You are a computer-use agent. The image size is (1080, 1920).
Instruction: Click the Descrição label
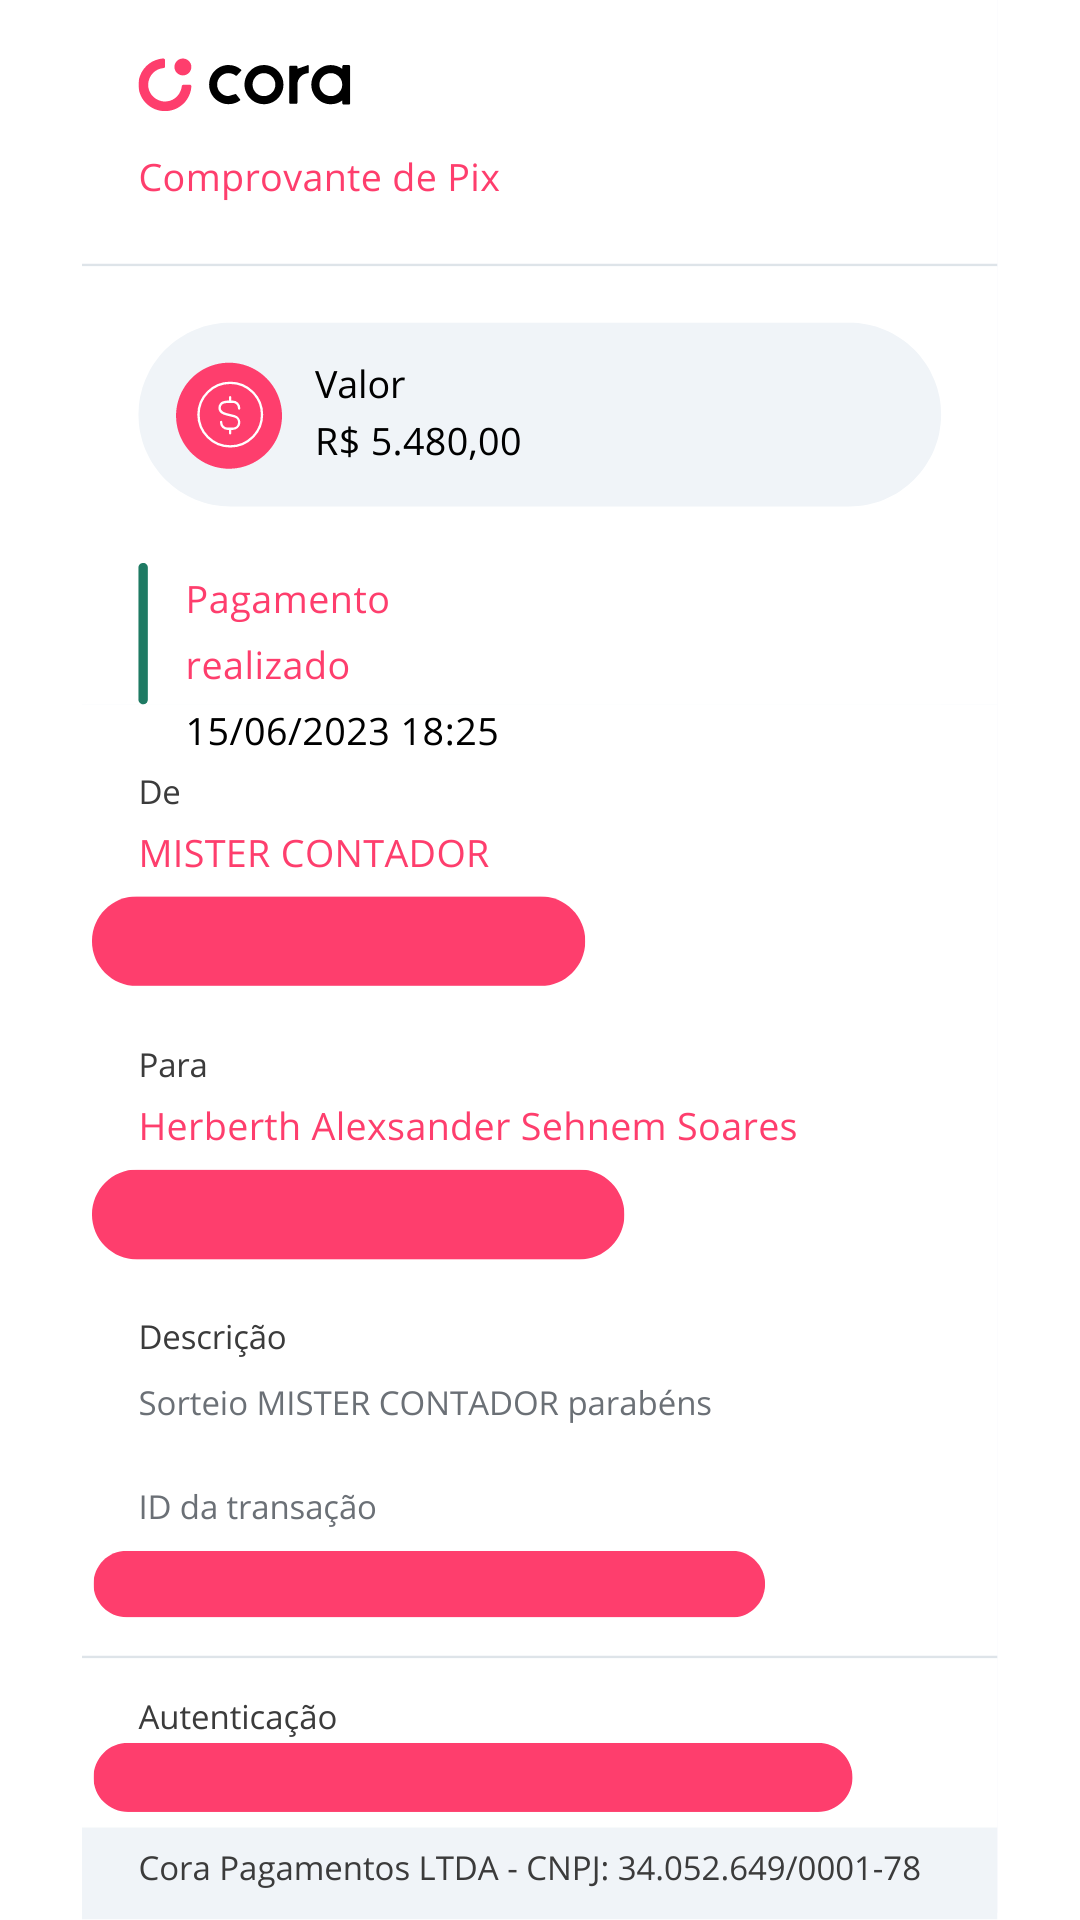[x=212, y=1338]
